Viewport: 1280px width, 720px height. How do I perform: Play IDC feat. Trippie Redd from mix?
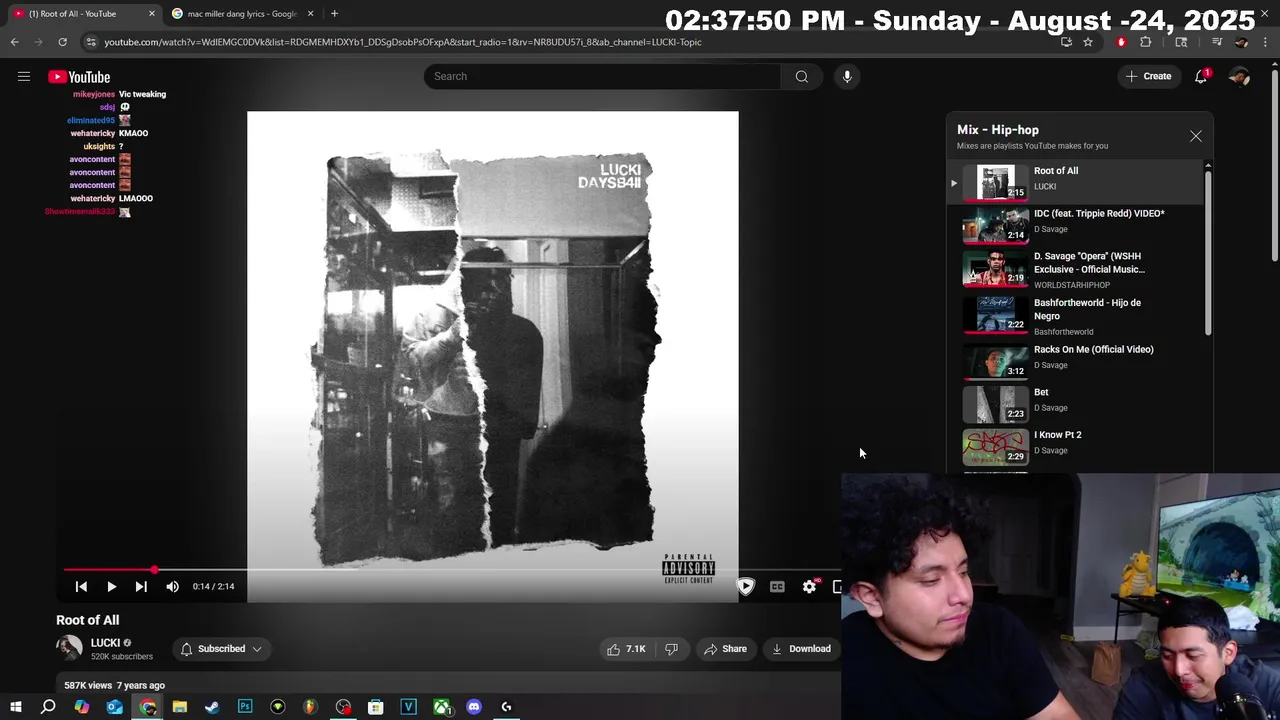[1076, 225]
